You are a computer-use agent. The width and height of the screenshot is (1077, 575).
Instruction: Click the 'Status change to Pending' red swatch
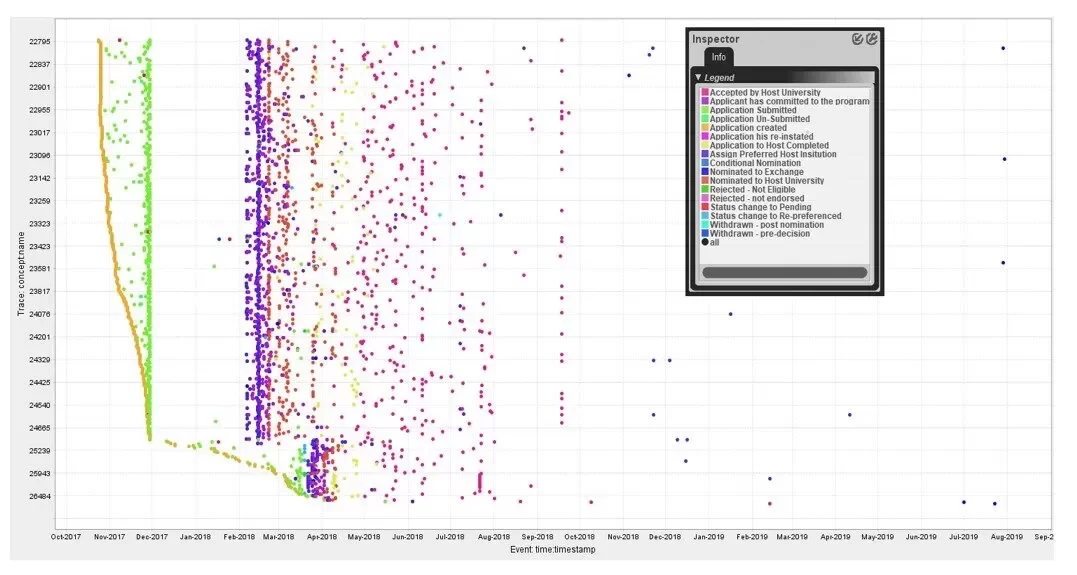pyautogui.click(x=705, y=207)
